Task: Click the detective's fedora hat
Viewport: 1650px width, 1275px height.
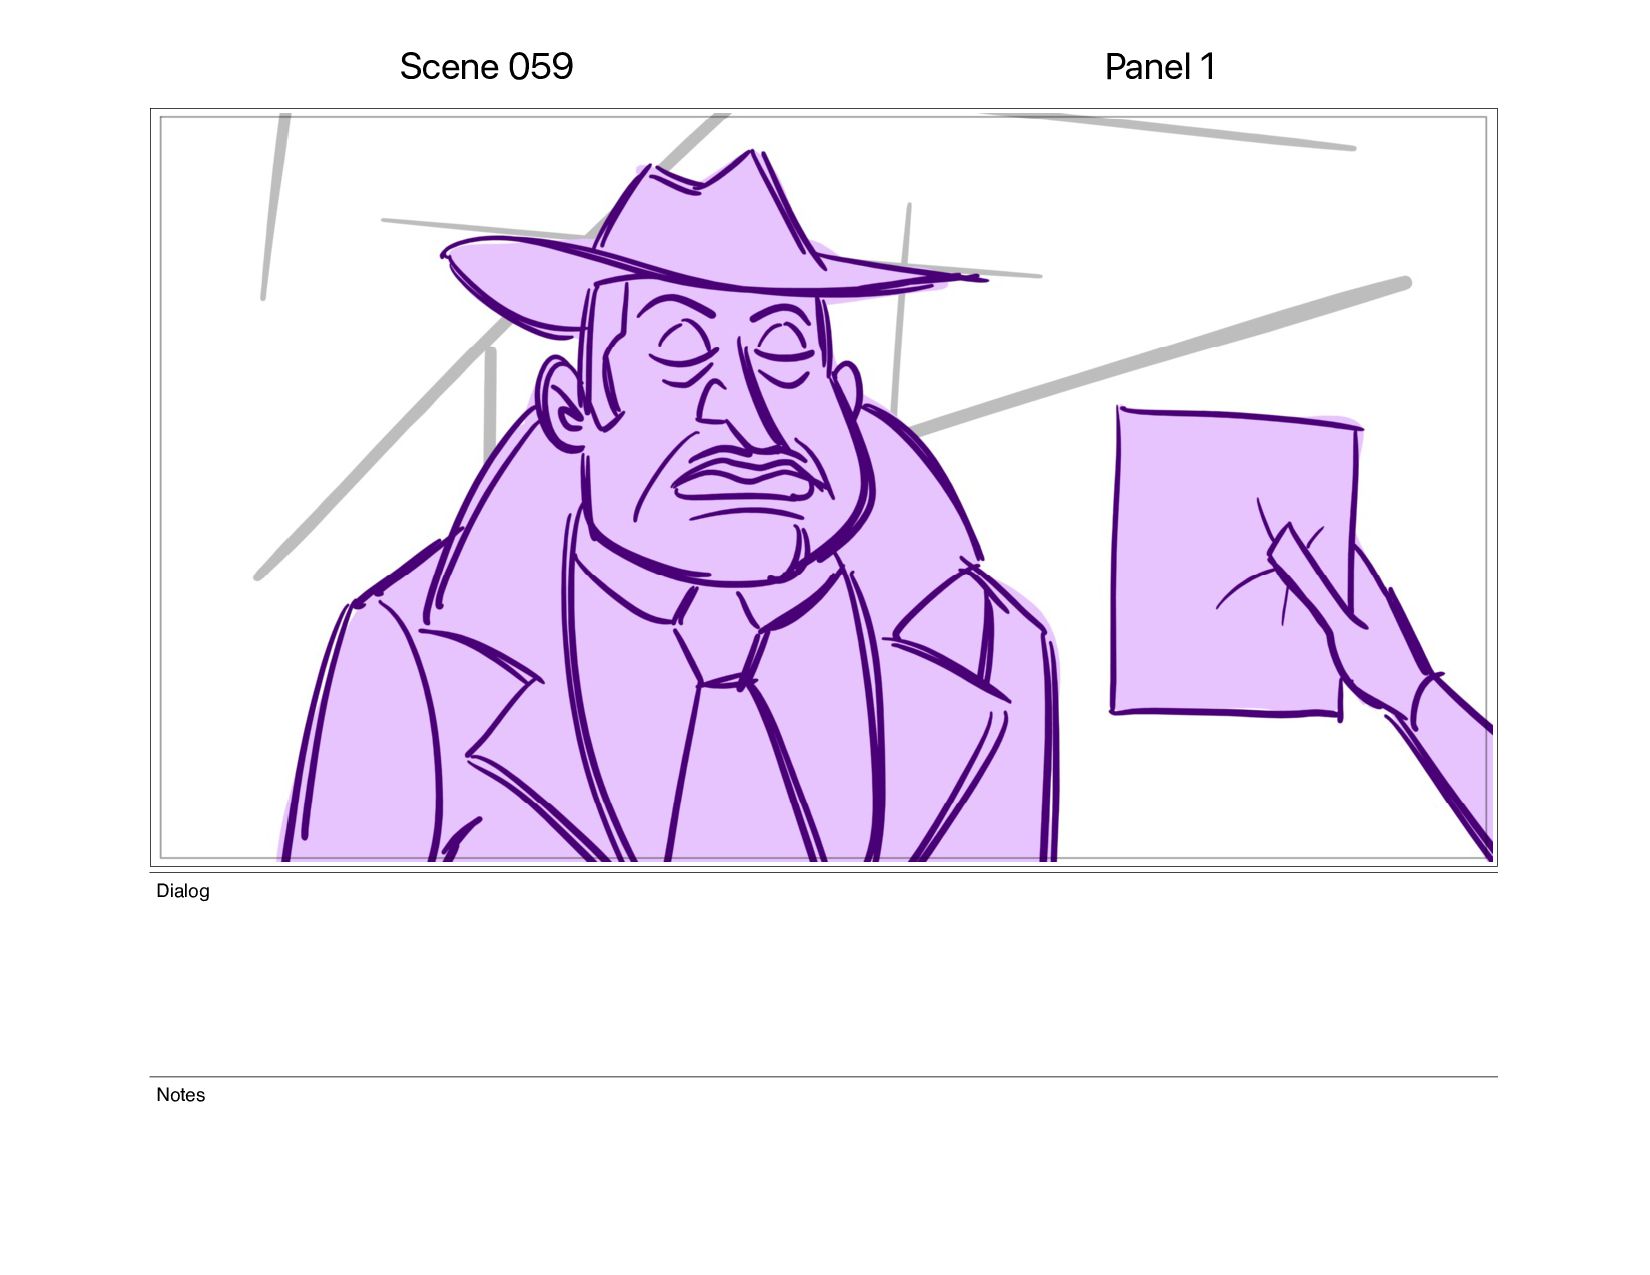Action: (700, 240)
